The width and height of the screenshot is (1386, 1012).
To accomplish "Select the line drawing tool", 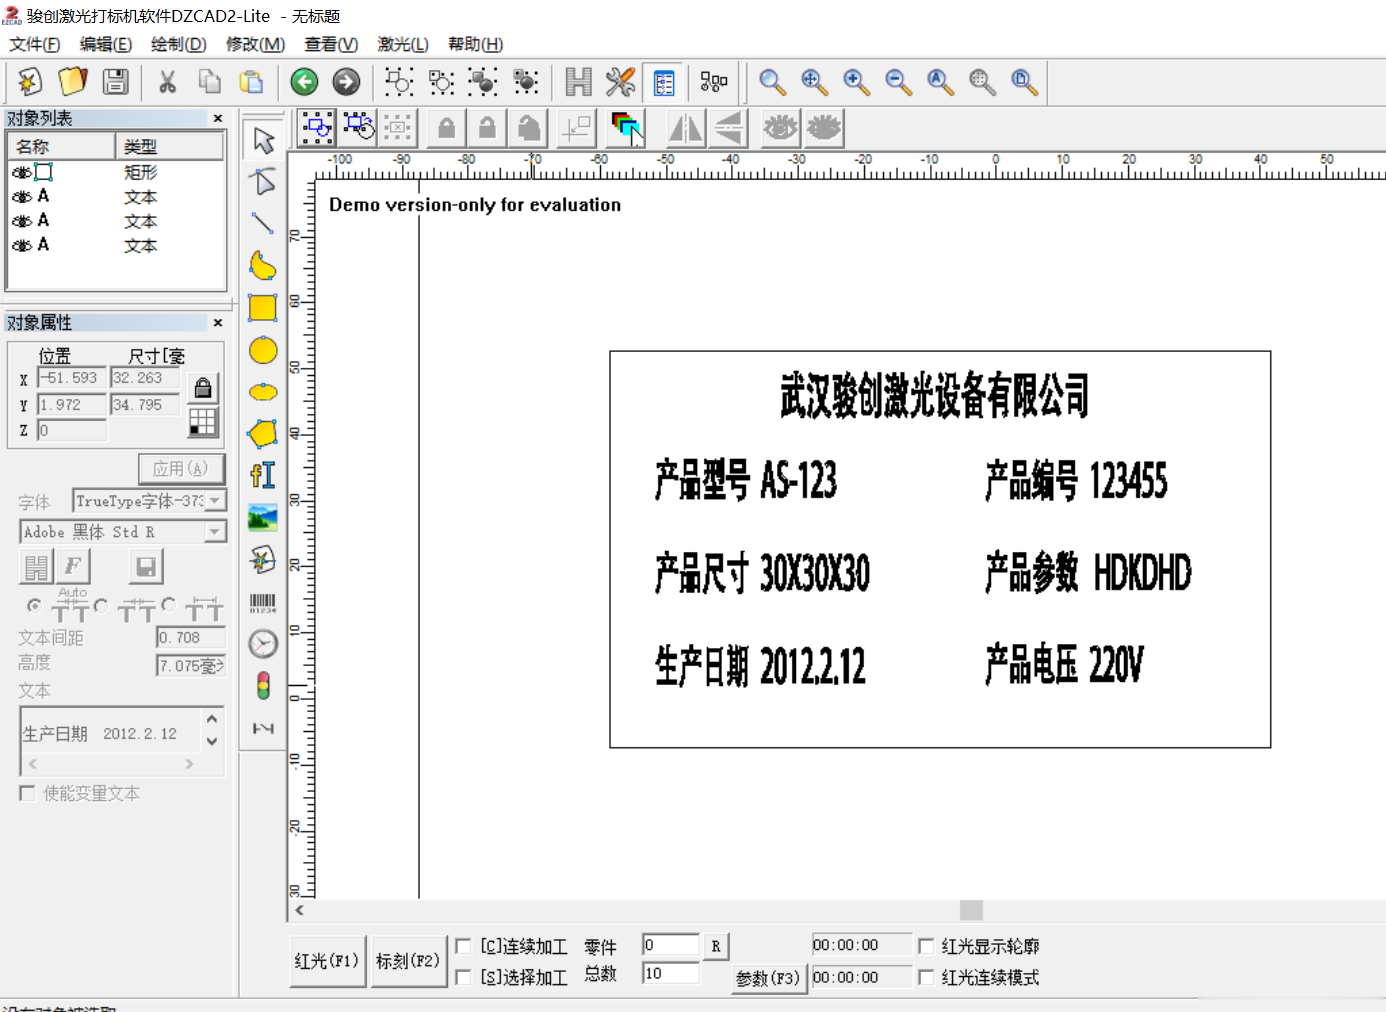I will [263, 224].
